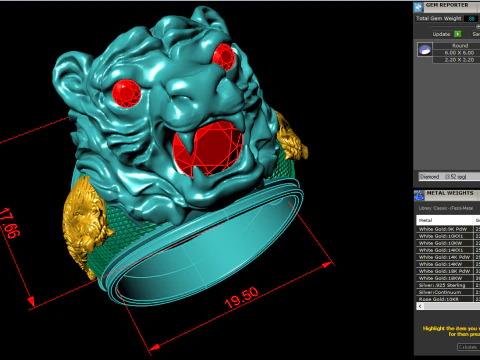Click the Calculate button
This screenshot has width=480, height=360.
click(468, 347)
